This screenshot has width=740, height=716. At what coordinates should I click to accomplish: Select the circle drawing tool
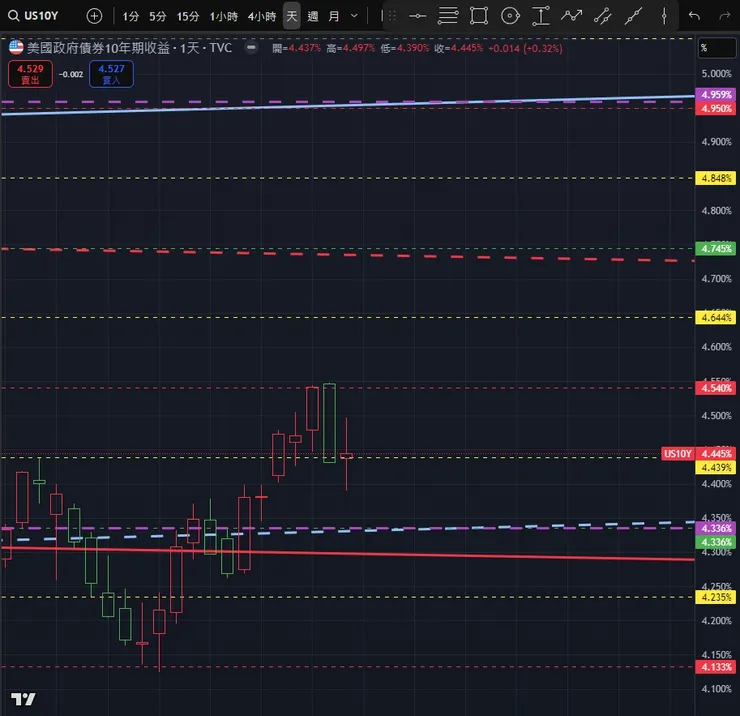510,16
